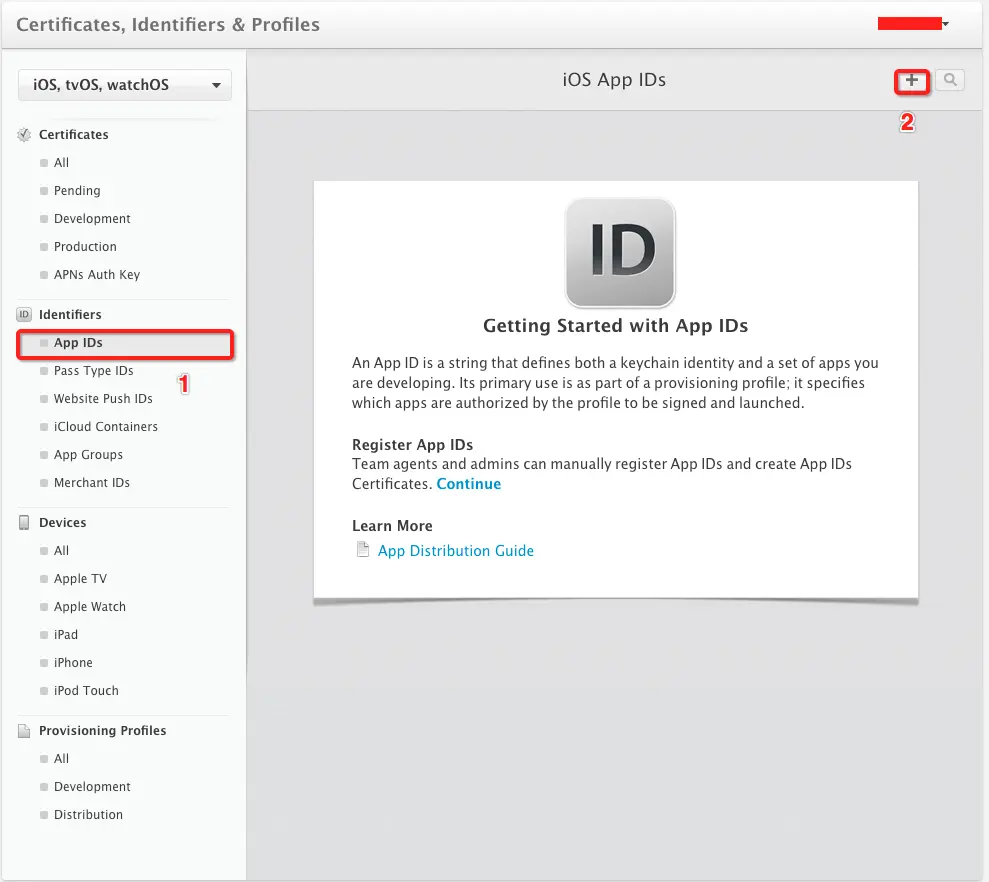
Task: Click the plus icon to add App ID
Action: point(911,81)
